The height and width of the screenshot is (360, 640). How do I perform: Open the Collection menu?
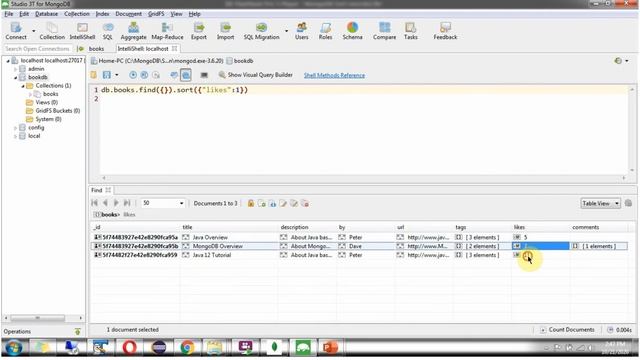(x=77, y=14)
